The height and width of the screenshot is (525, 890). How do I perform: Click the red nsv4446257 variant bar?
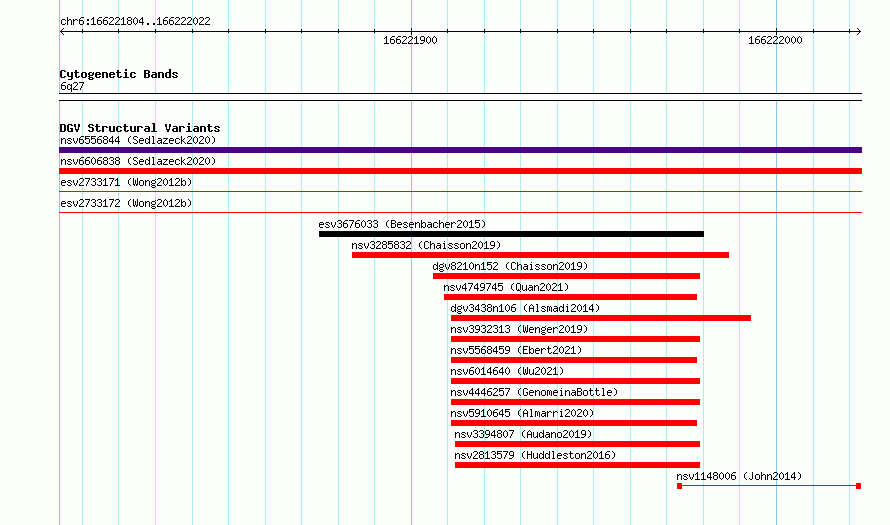pos(576,402)
